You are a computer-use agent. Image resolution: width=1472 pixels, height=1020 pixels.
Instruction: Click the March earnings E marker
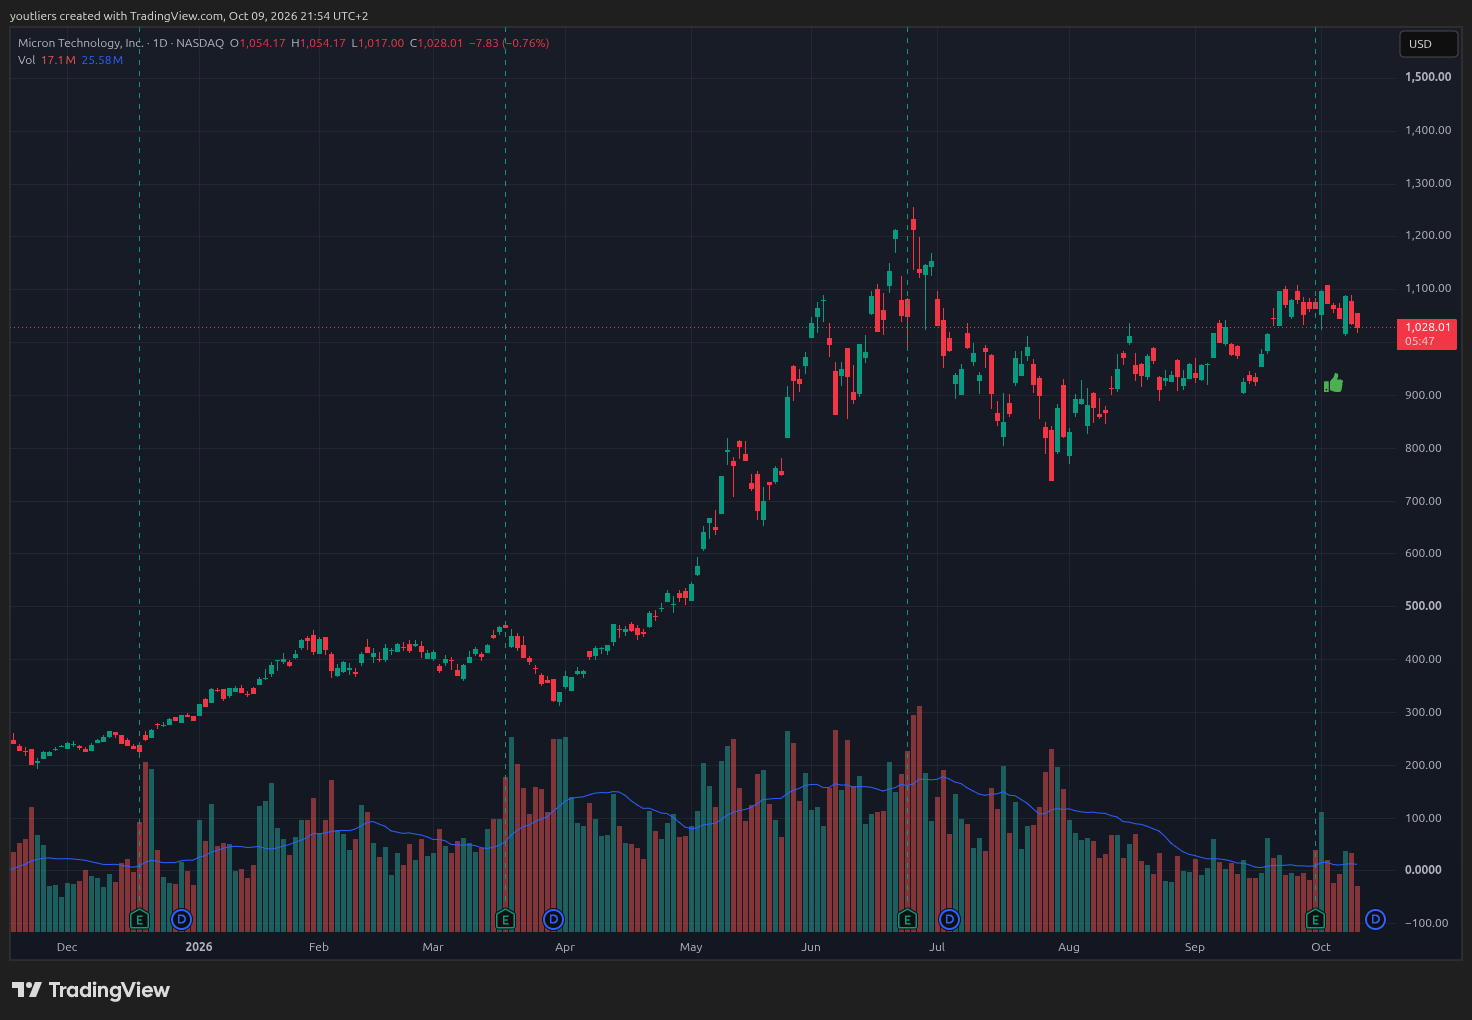point(505,919)
